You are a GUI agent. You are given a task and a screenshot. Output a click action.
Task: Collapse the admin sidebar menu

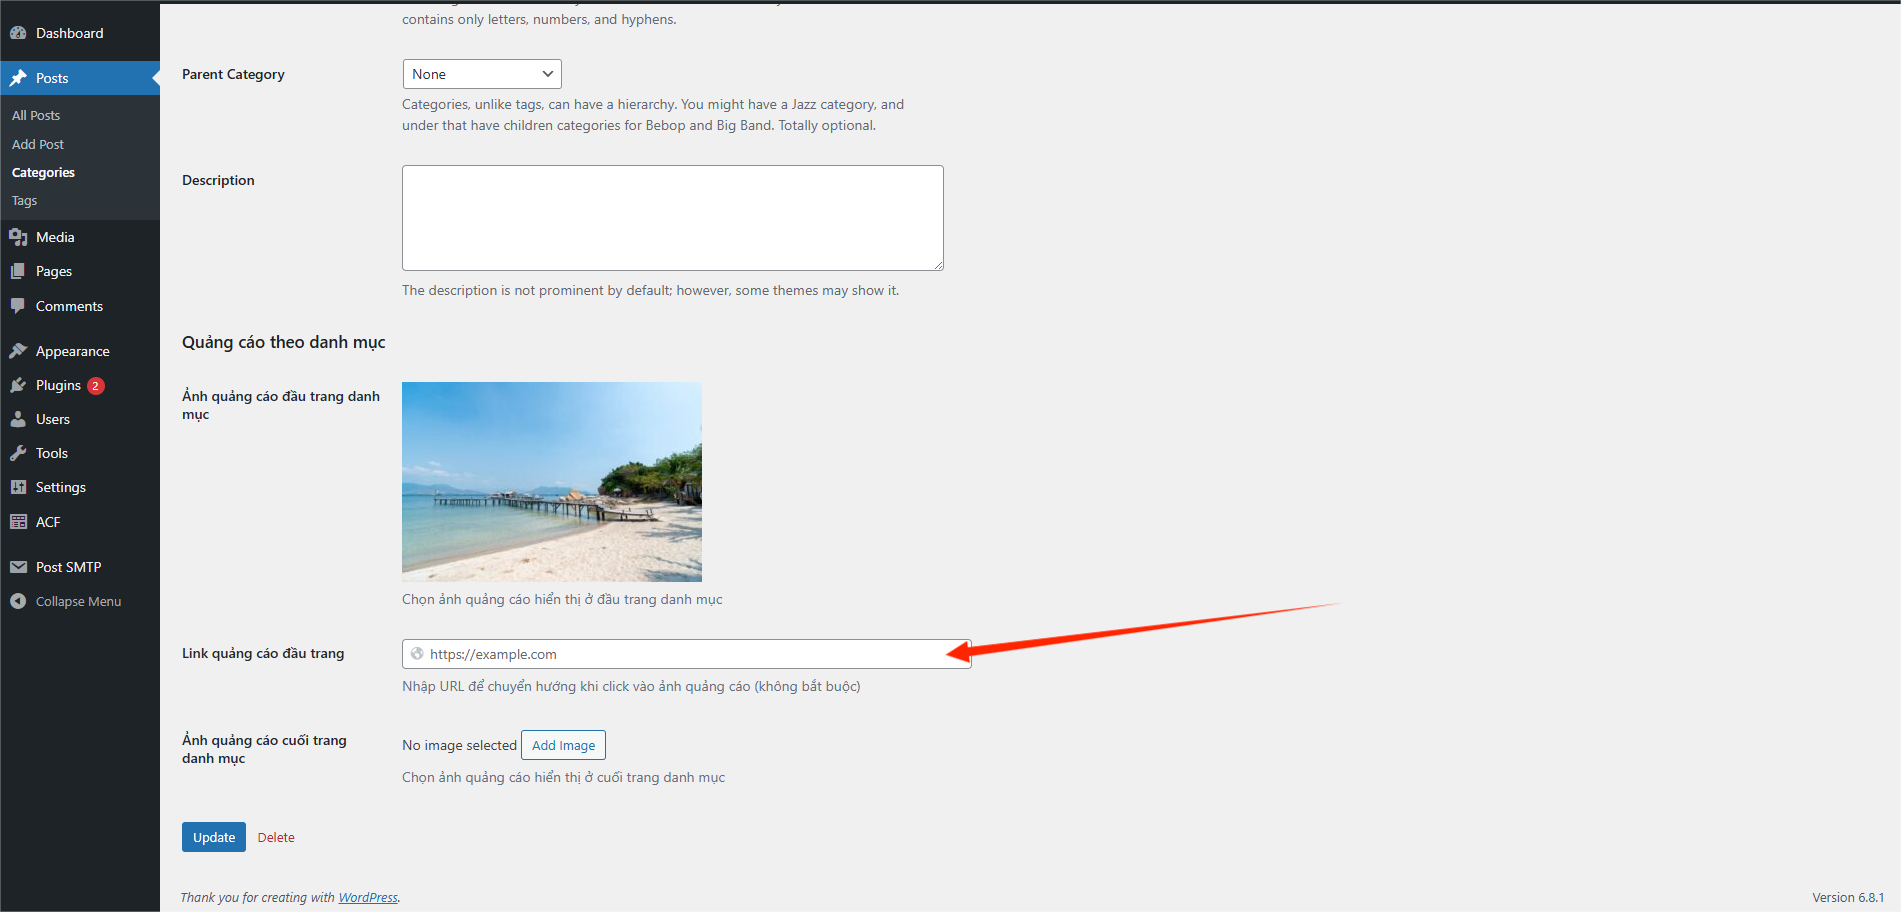click(x=78, y=601)
